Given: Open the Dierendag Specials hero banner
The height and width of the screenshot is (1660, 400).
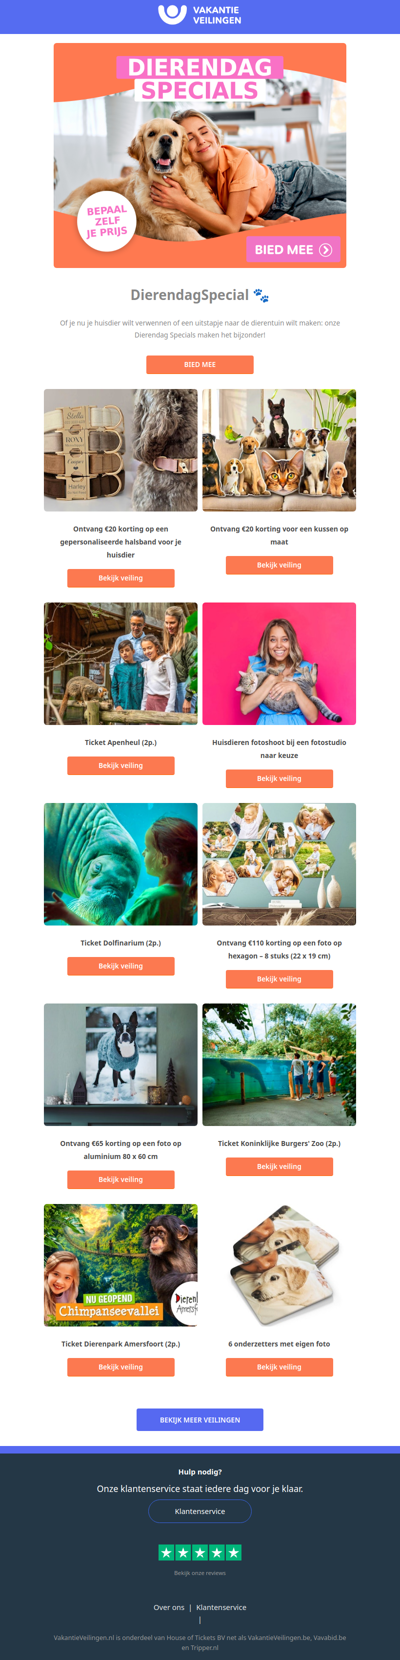Looking at the screenshot, I should pos(200,155).
